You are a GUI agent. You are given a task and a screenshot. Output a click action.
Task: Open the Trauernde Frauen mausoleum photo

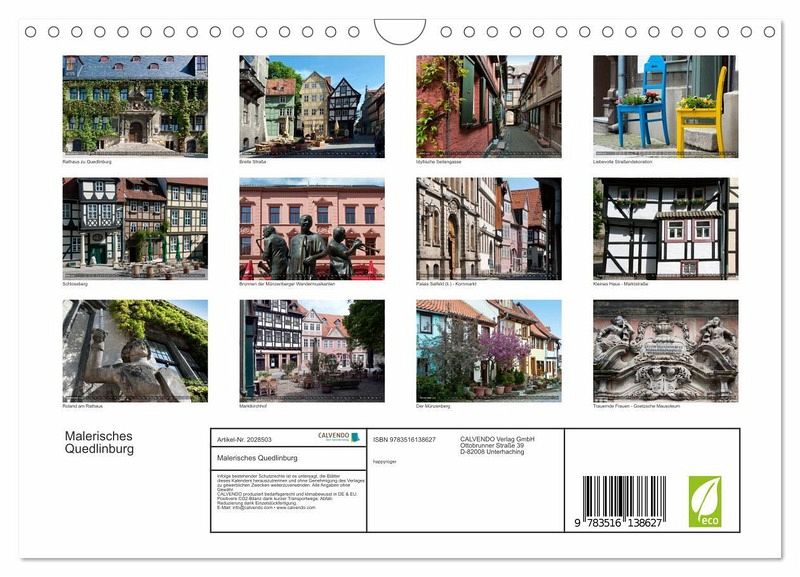[665, 351]
